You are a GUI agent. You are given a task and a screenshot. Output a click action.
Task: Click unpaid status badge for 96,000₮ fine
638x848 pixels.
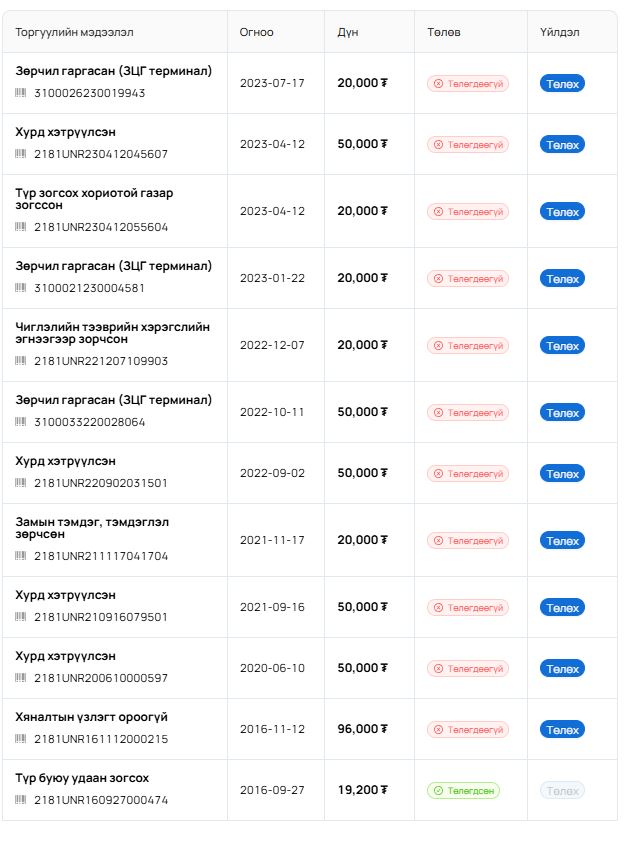[468, 730]
